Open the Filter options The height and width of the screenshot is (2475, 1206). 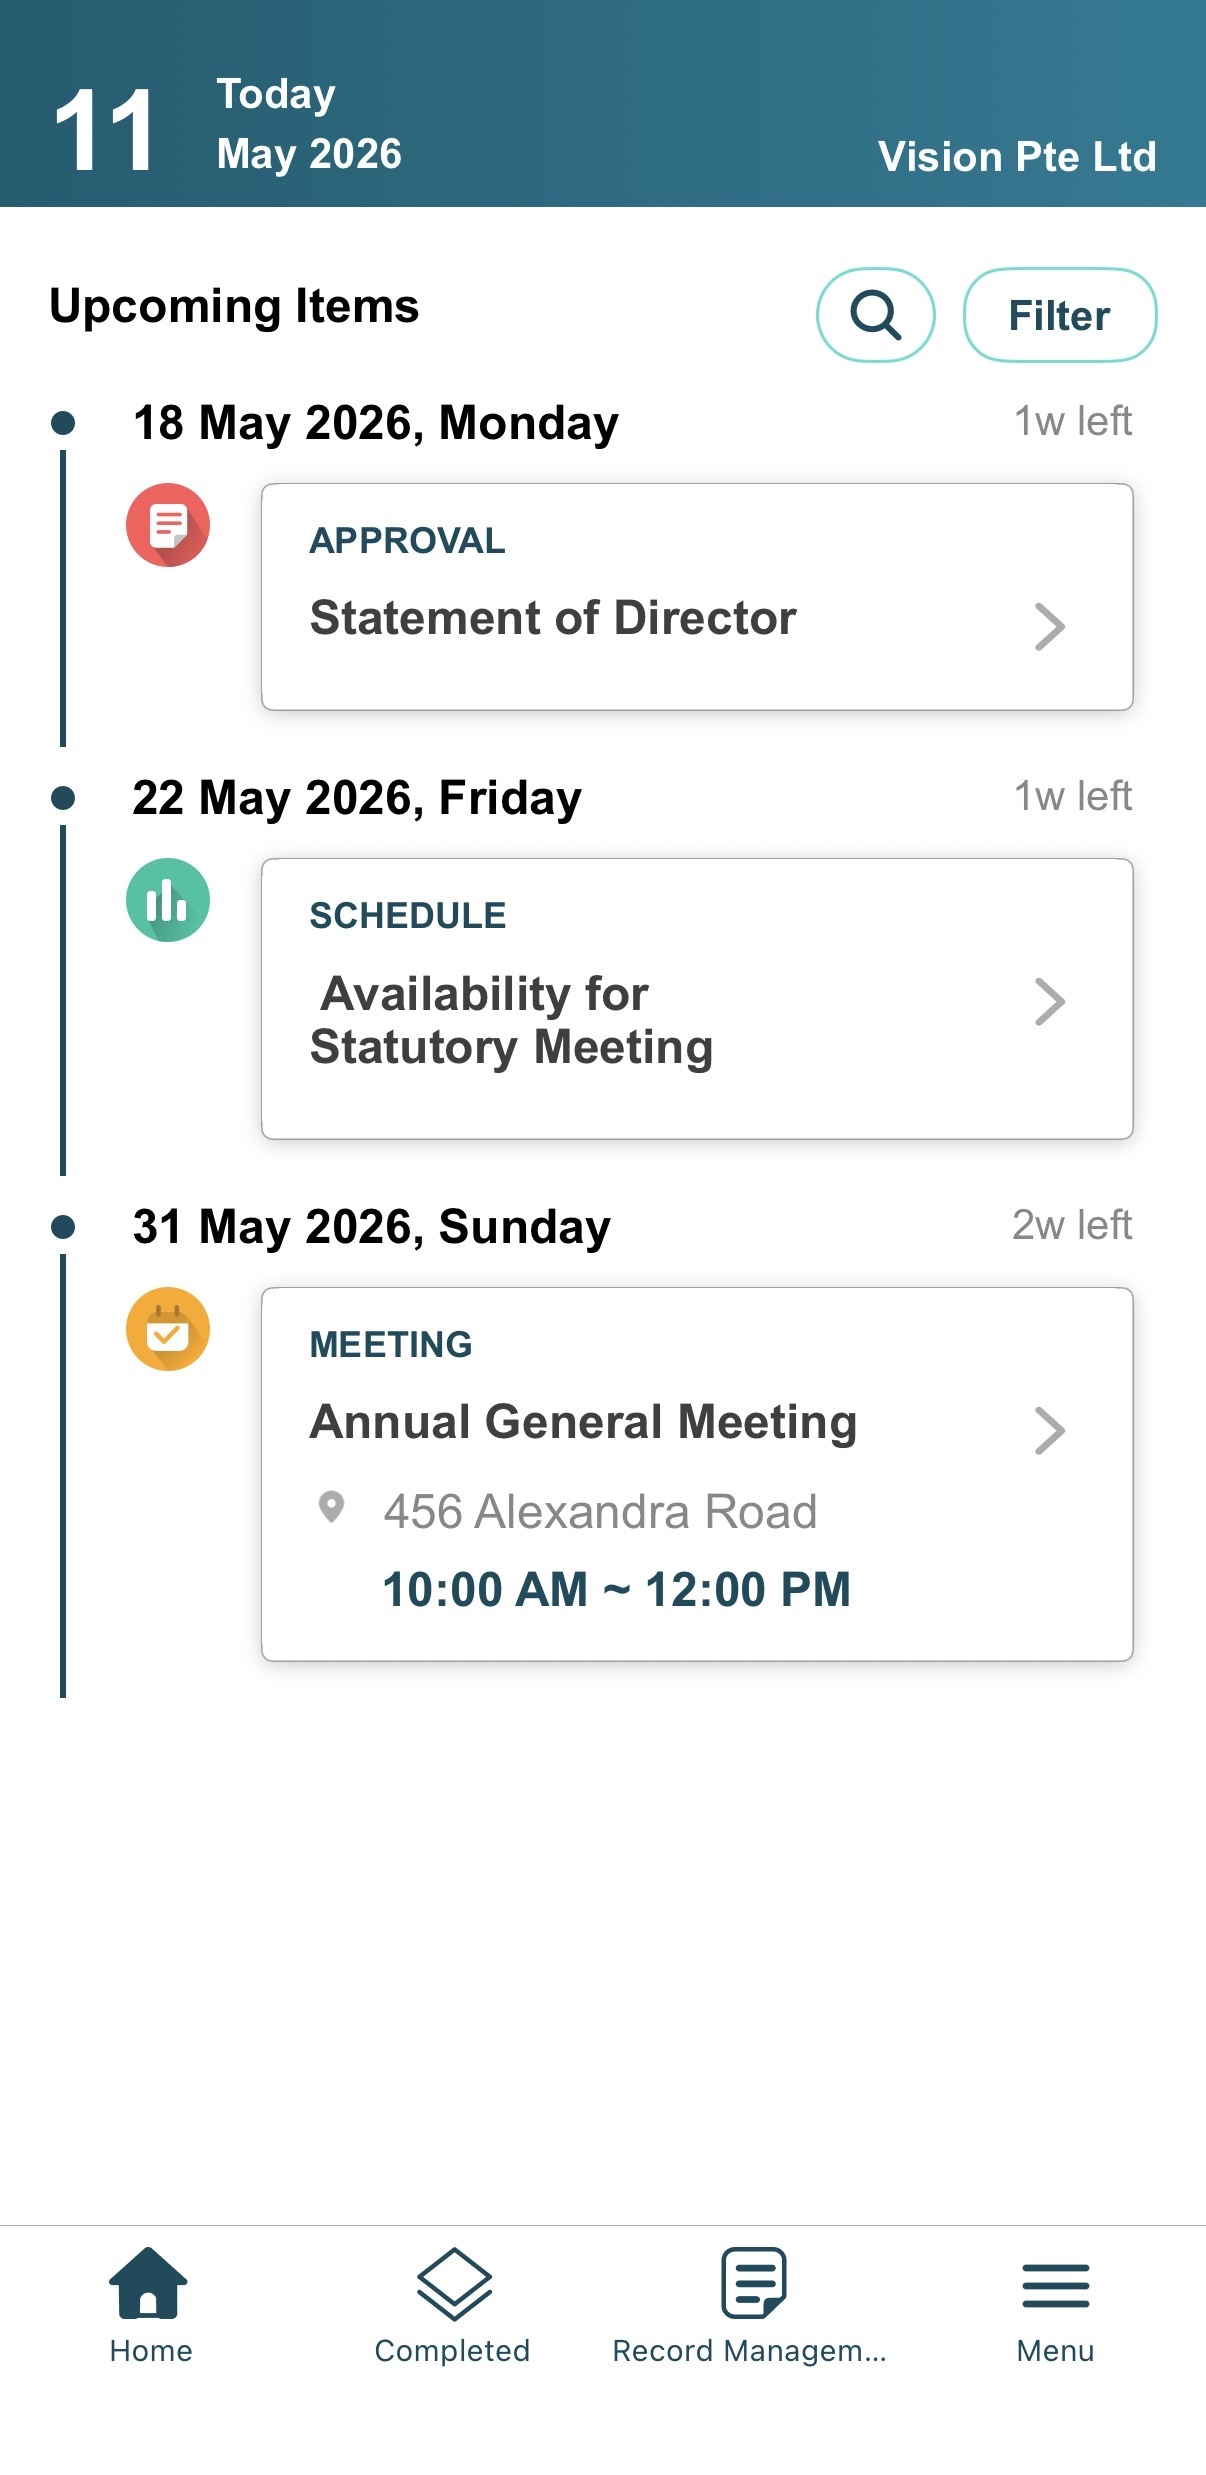[x=1060, y=315]
